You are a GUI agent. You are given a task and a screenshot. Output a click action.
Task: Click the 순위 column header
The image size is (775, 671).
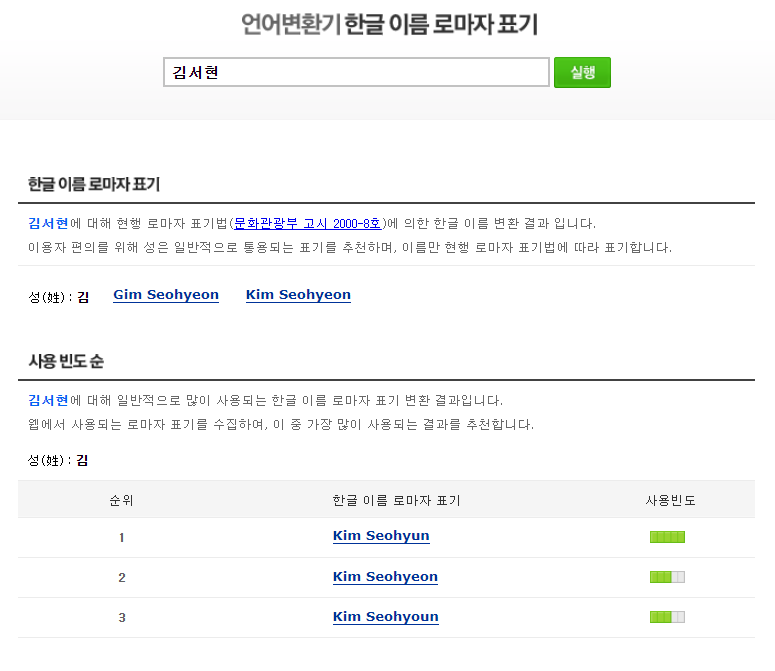coord(121,501)
